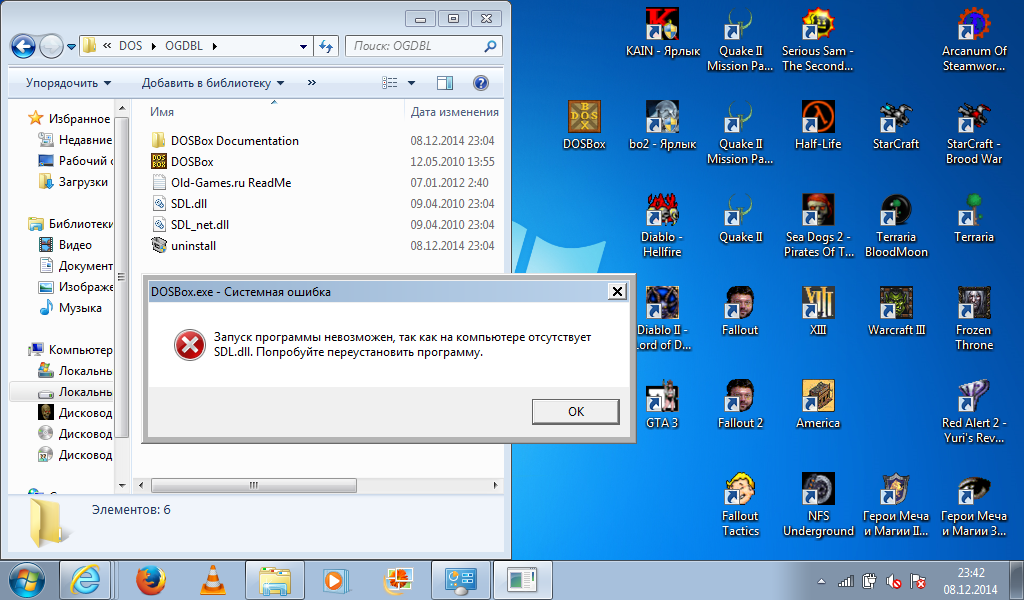Select Видео library in sidebar
This screenshot has width=1024, height=600.
(66, 245)
